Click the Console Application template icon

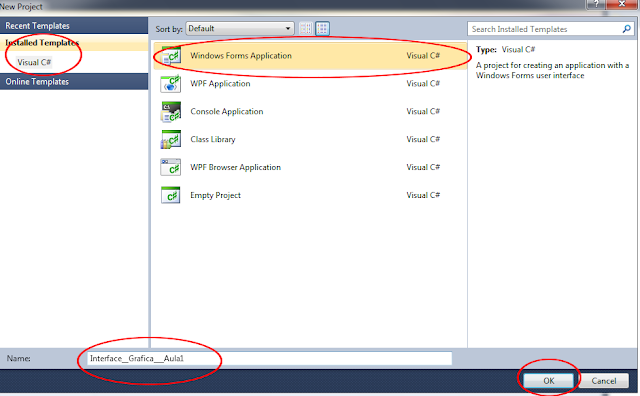(171, 112)
